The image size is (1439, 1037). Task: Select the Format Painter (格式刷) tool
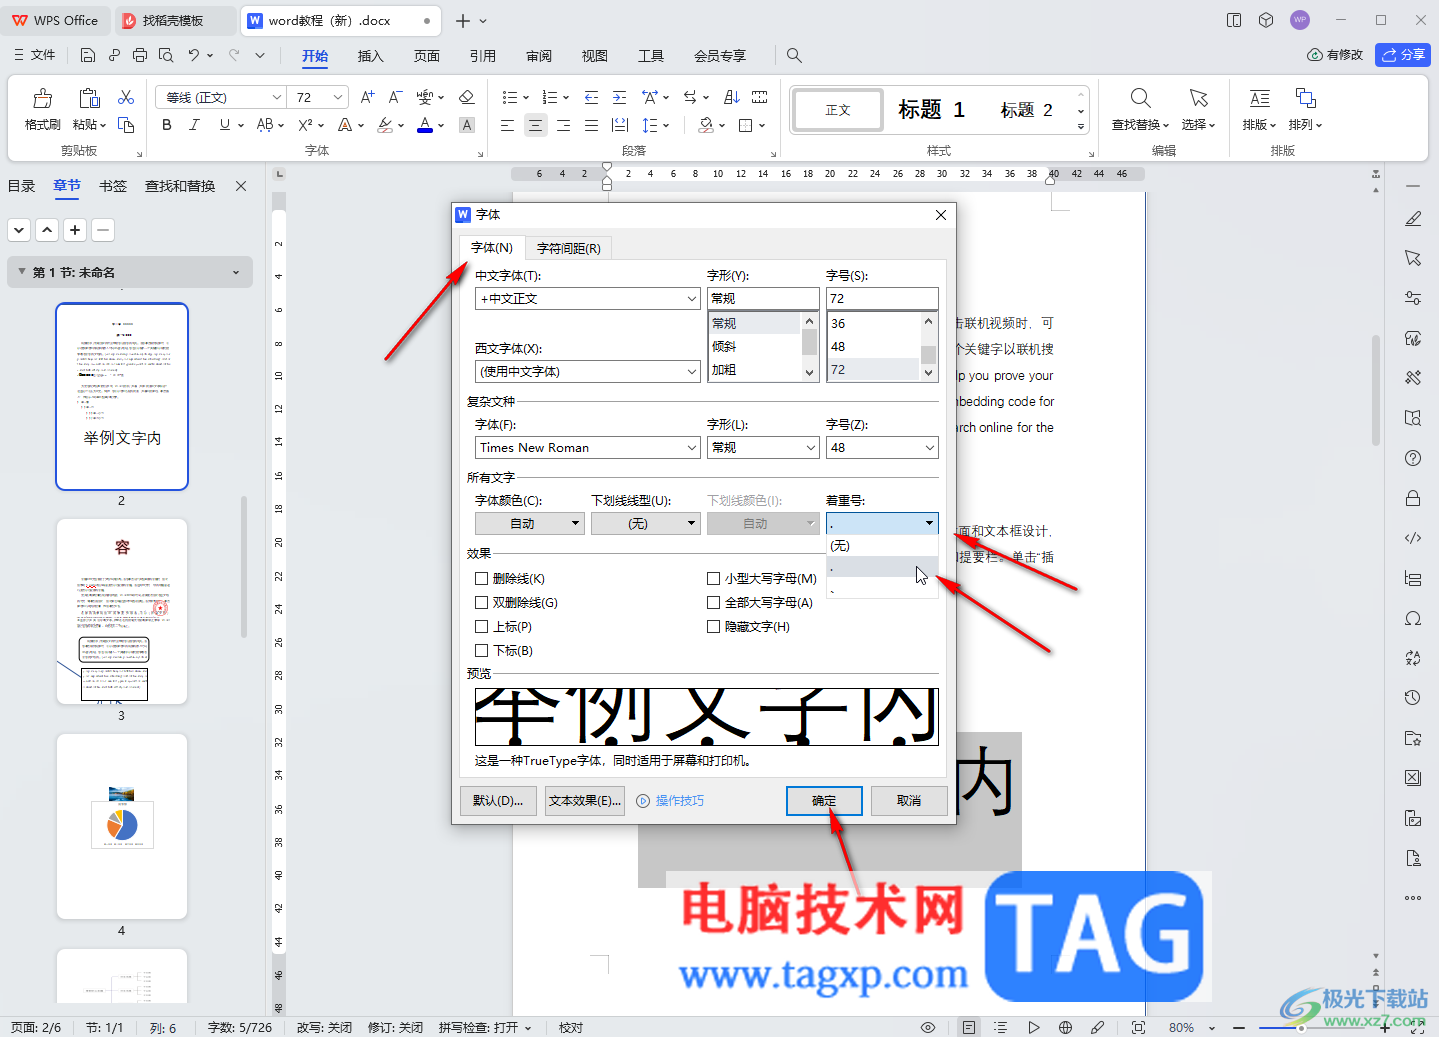tap(42, 109)
